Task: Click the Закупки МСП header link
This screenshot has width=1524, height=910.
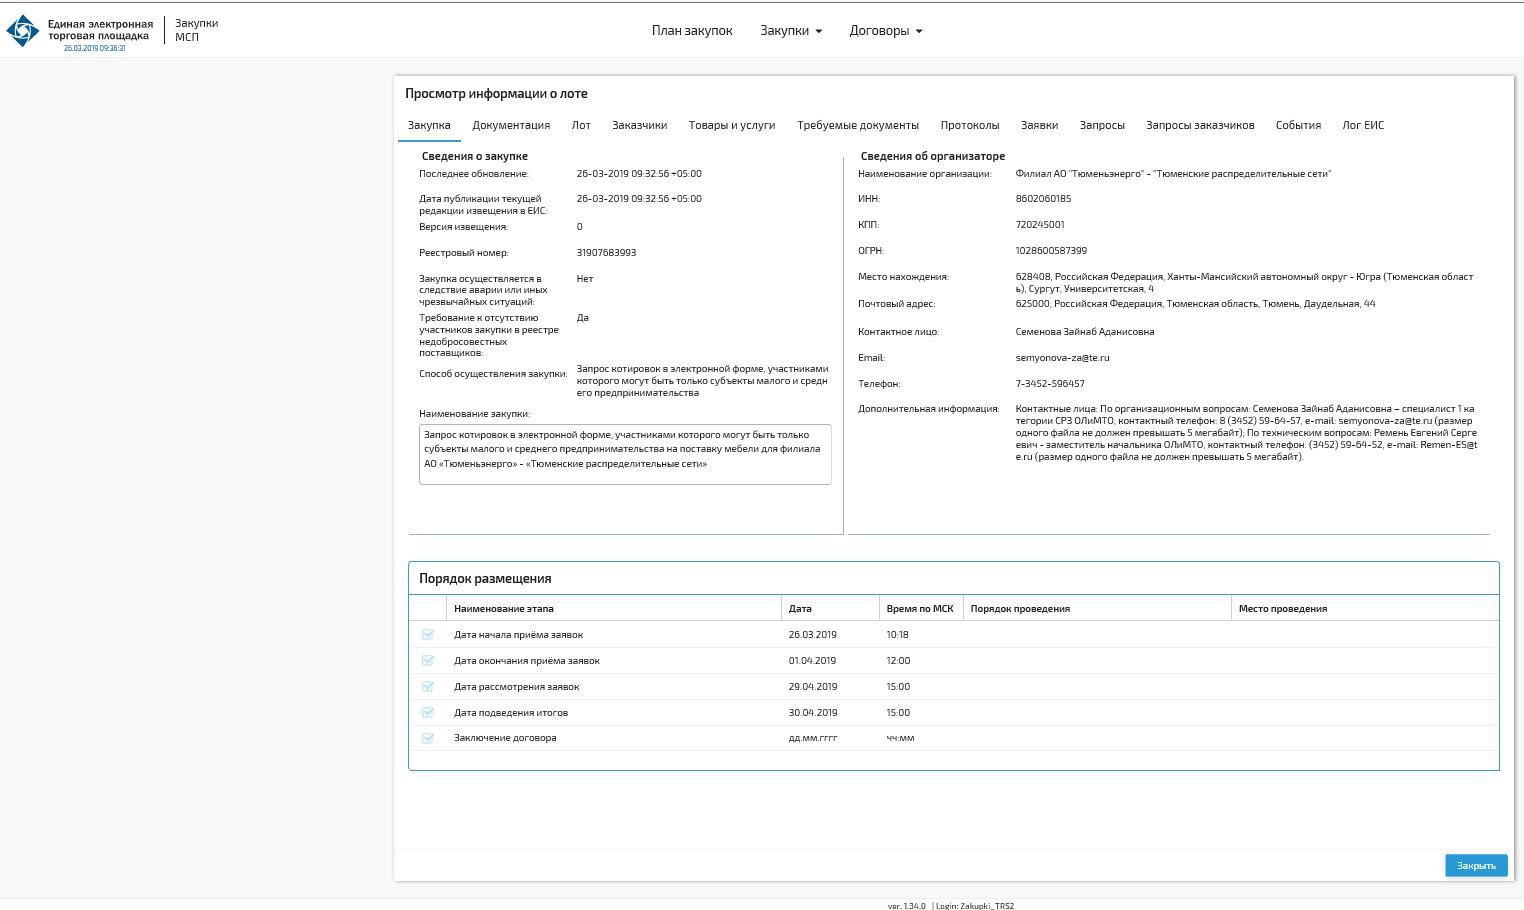Action: click(196, 30)
